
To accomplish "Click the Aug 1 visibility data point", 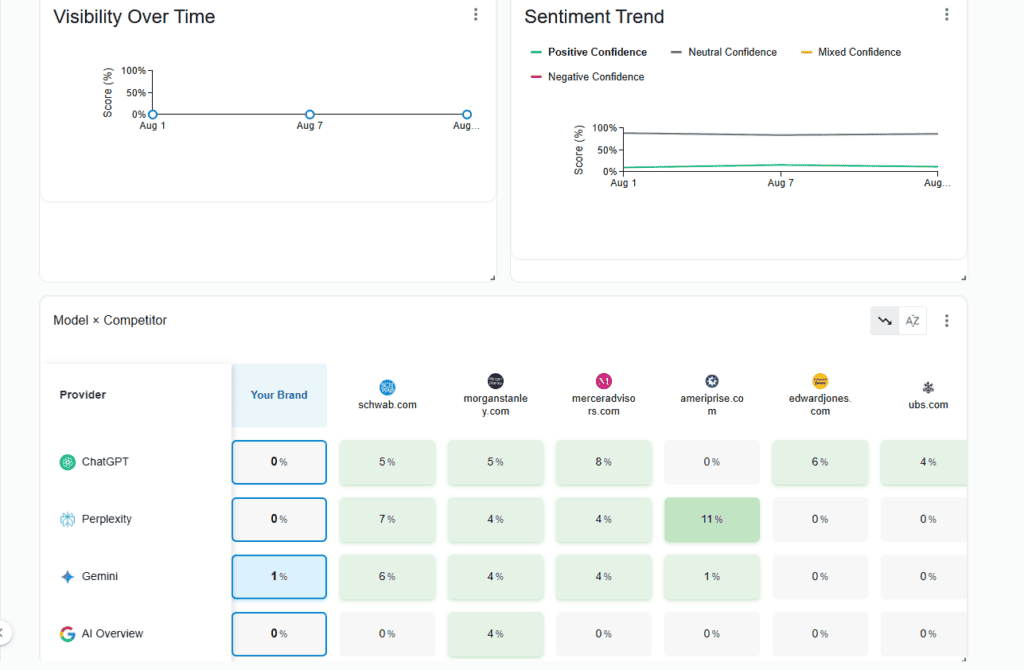I will coord(153,114).
